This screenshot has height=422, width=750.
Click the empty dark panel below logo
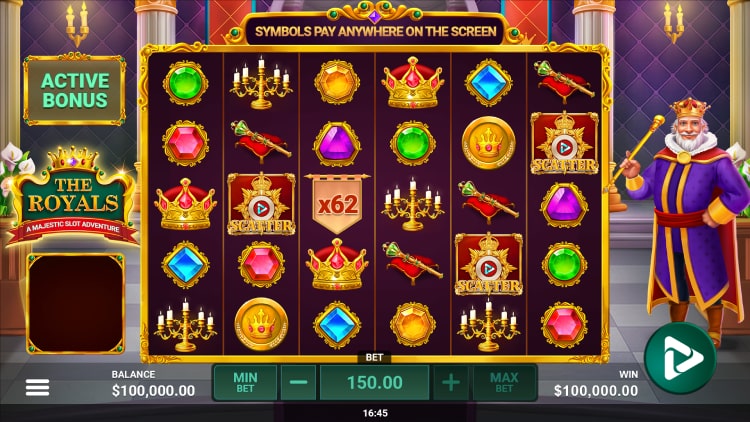(76, 304)
